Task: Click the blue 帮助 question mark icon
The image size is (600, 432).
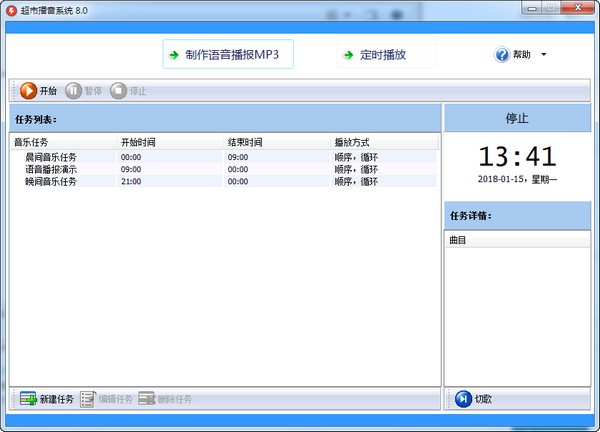Action: [x=502, y=55]
